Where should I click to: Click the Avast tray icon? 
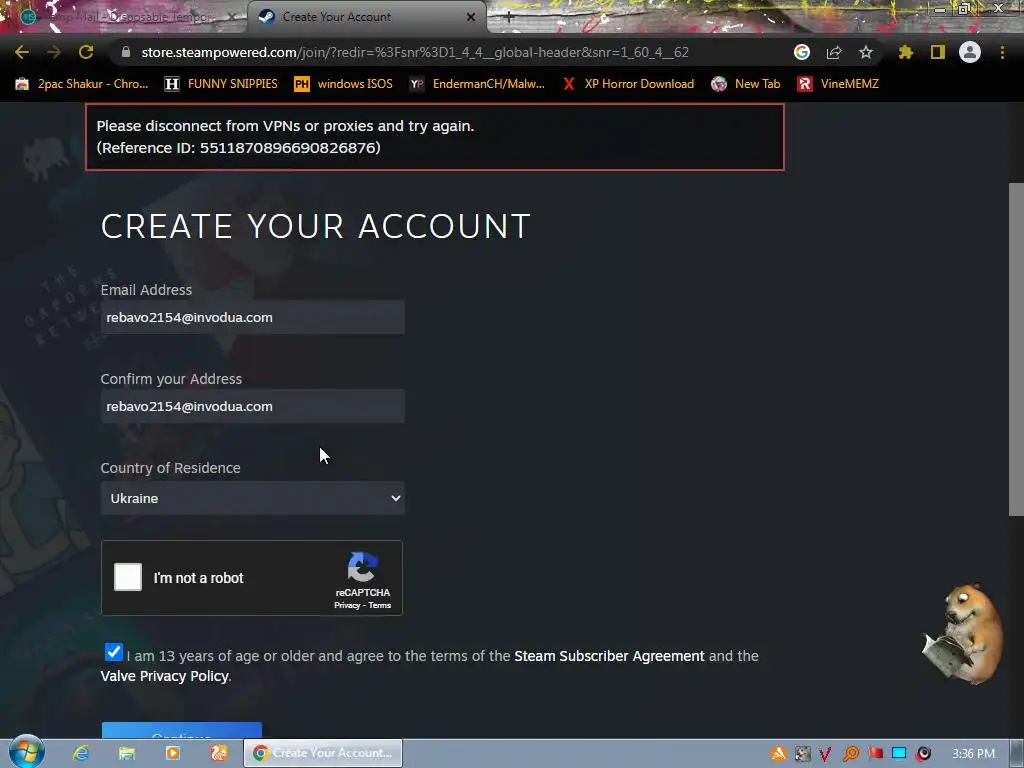click(778, 754)
